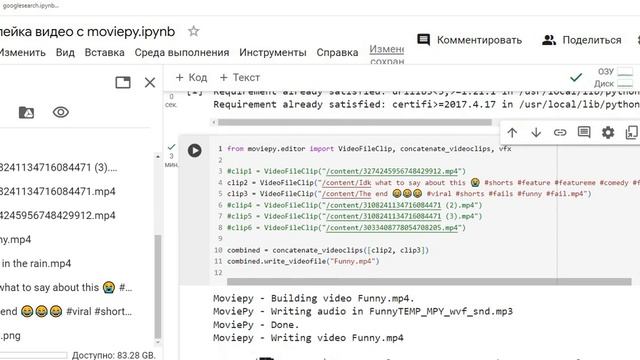Click the comment icon next to Комментировать

tap(424, 40)
